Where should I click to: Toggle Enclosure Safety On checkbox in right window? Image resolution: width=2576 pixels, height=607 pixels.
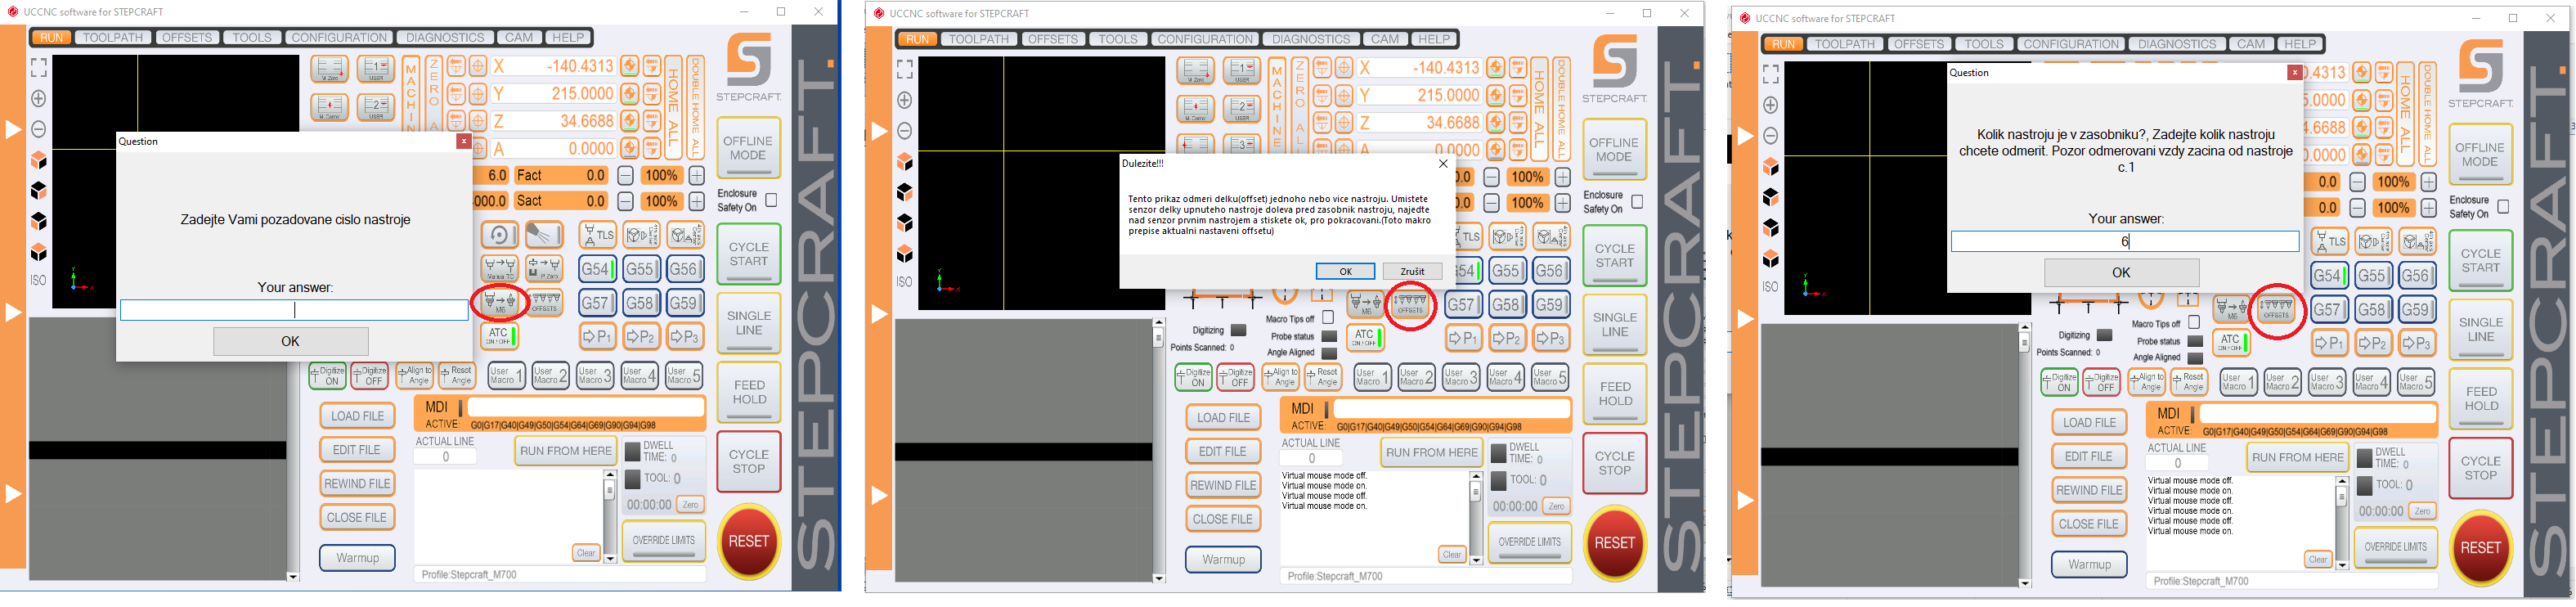click(2503, 207)
